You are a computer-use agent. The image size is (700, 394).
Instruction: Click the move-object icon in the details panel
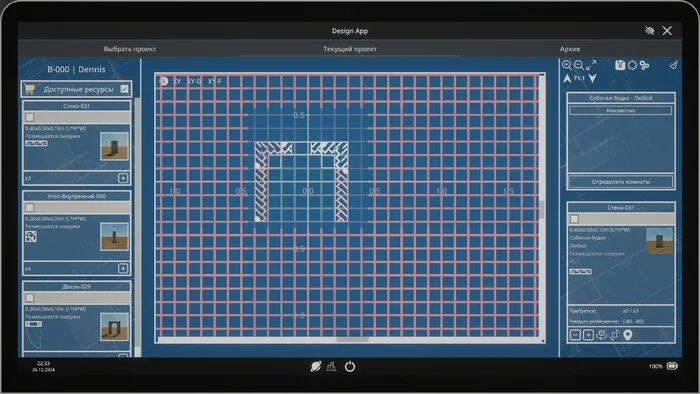601,335
